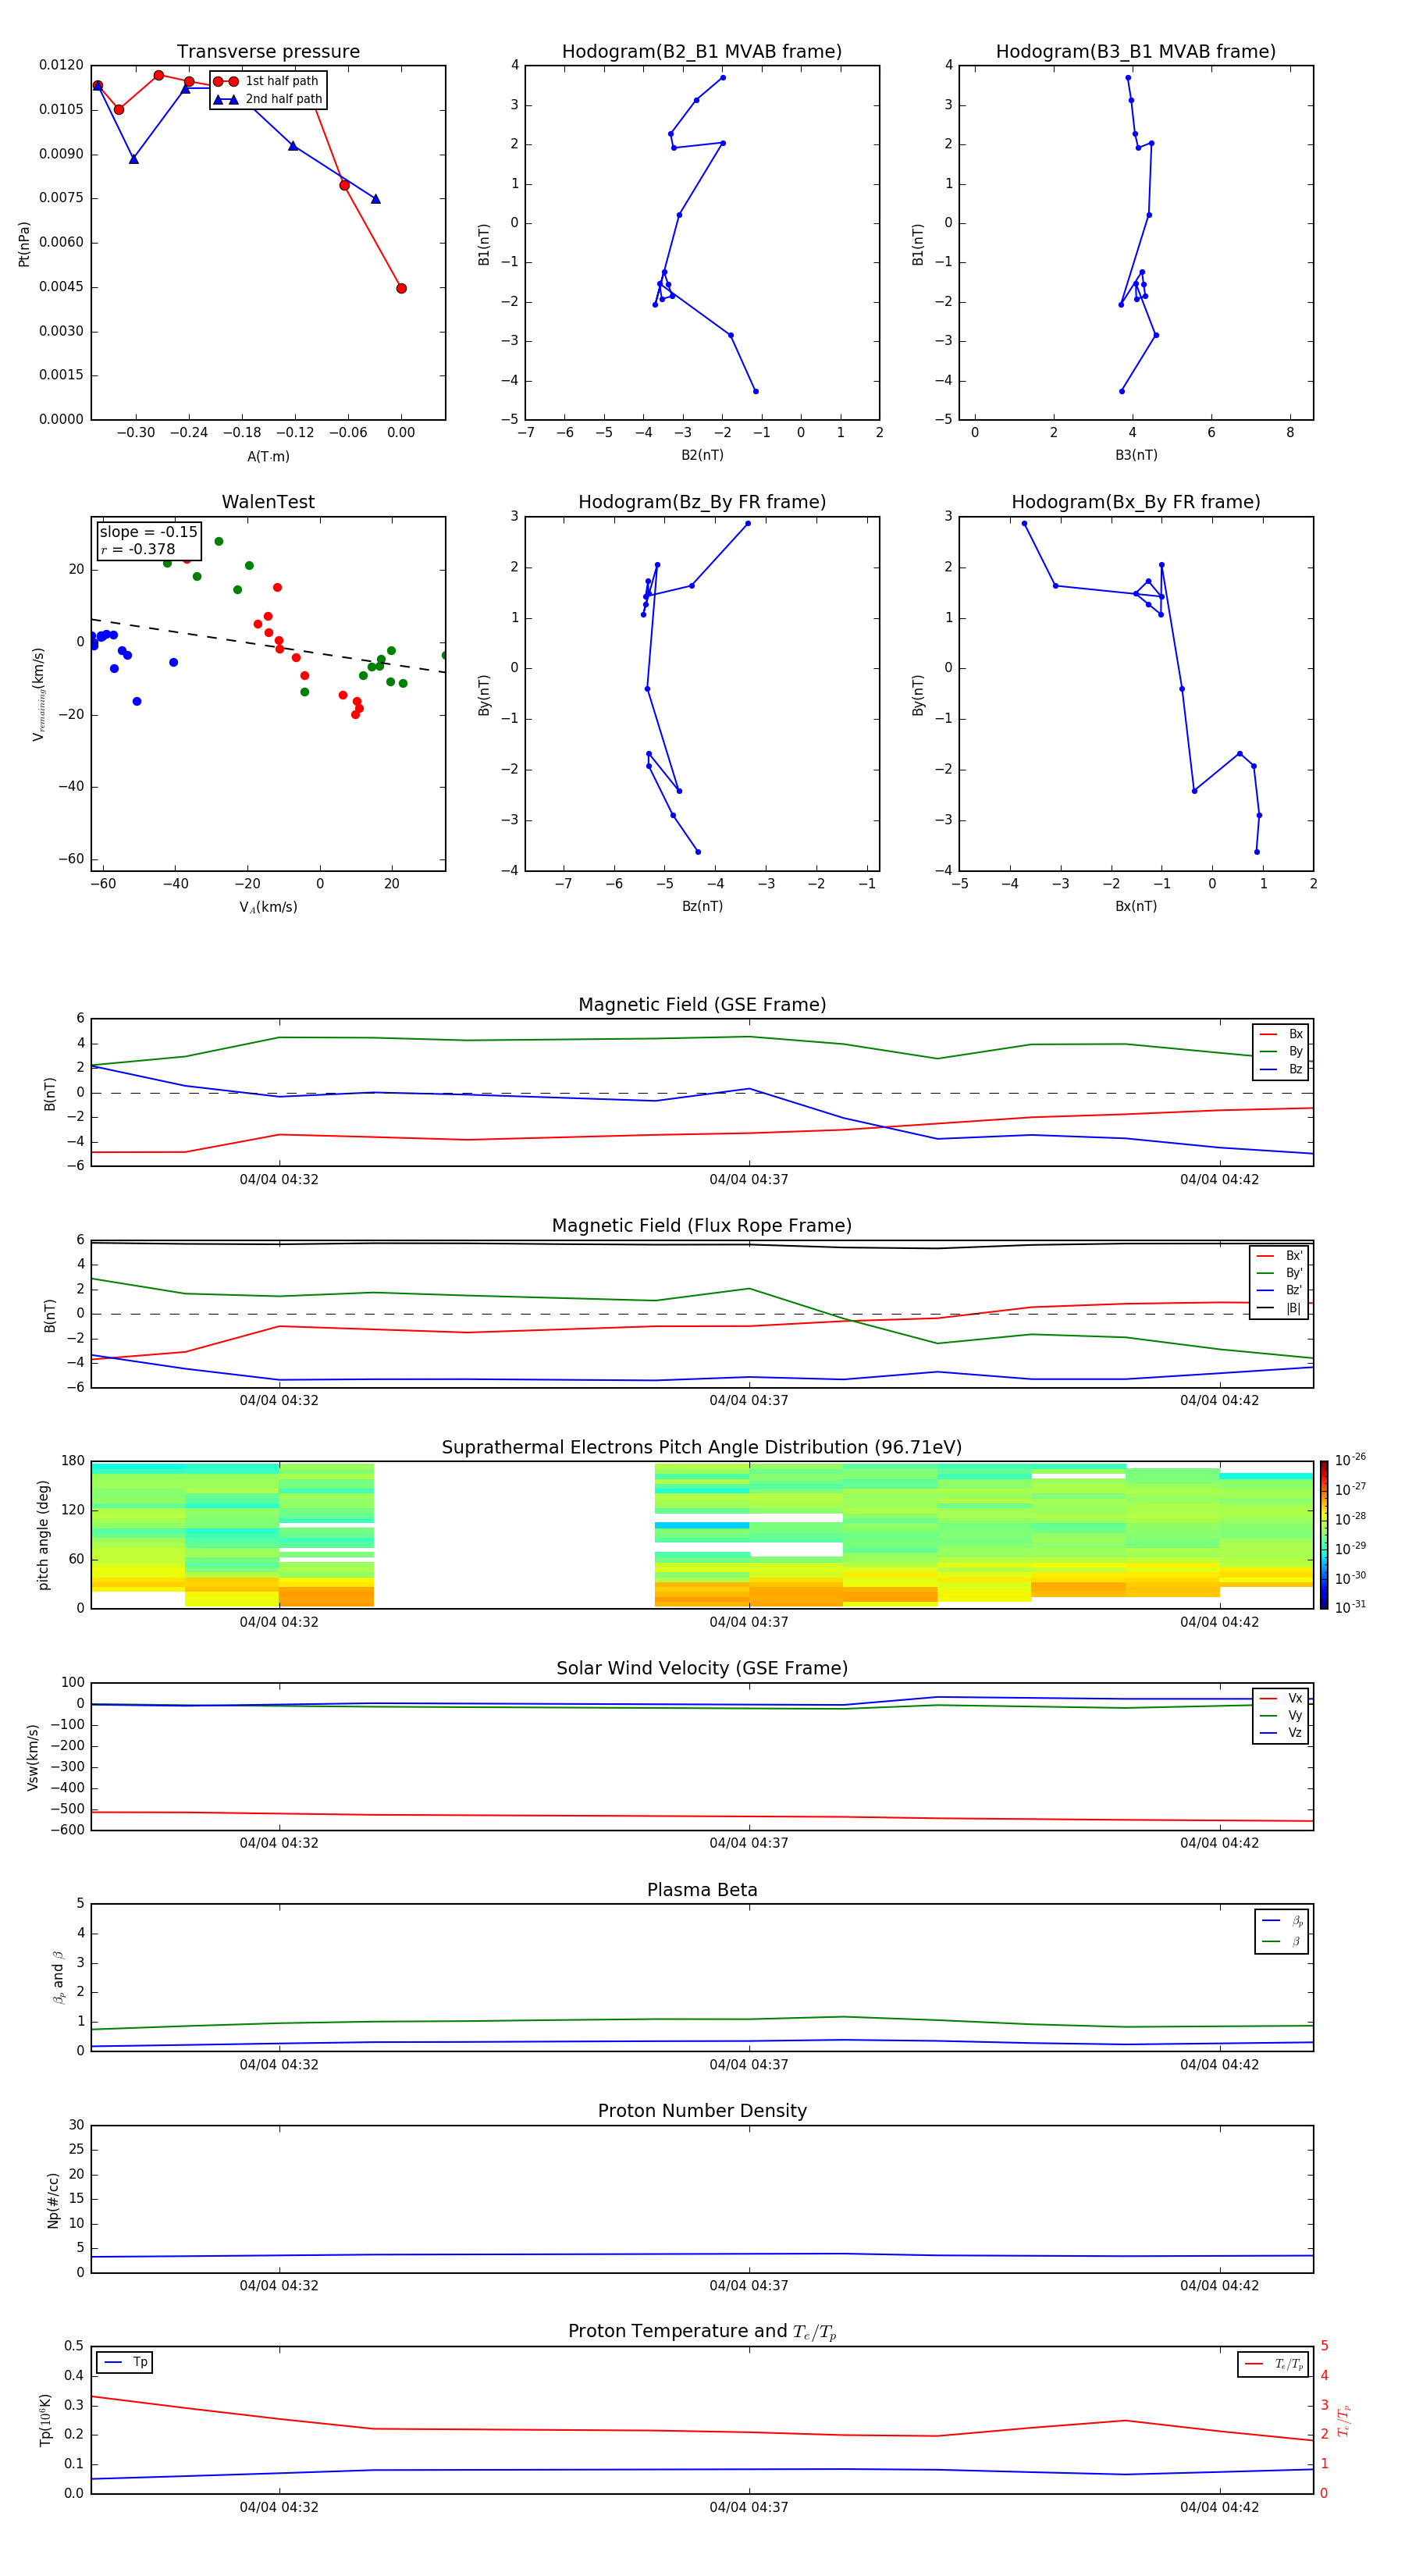
Task: Click '04/04 04:37' tick under GSE field plot
Action: (749, 1179)
